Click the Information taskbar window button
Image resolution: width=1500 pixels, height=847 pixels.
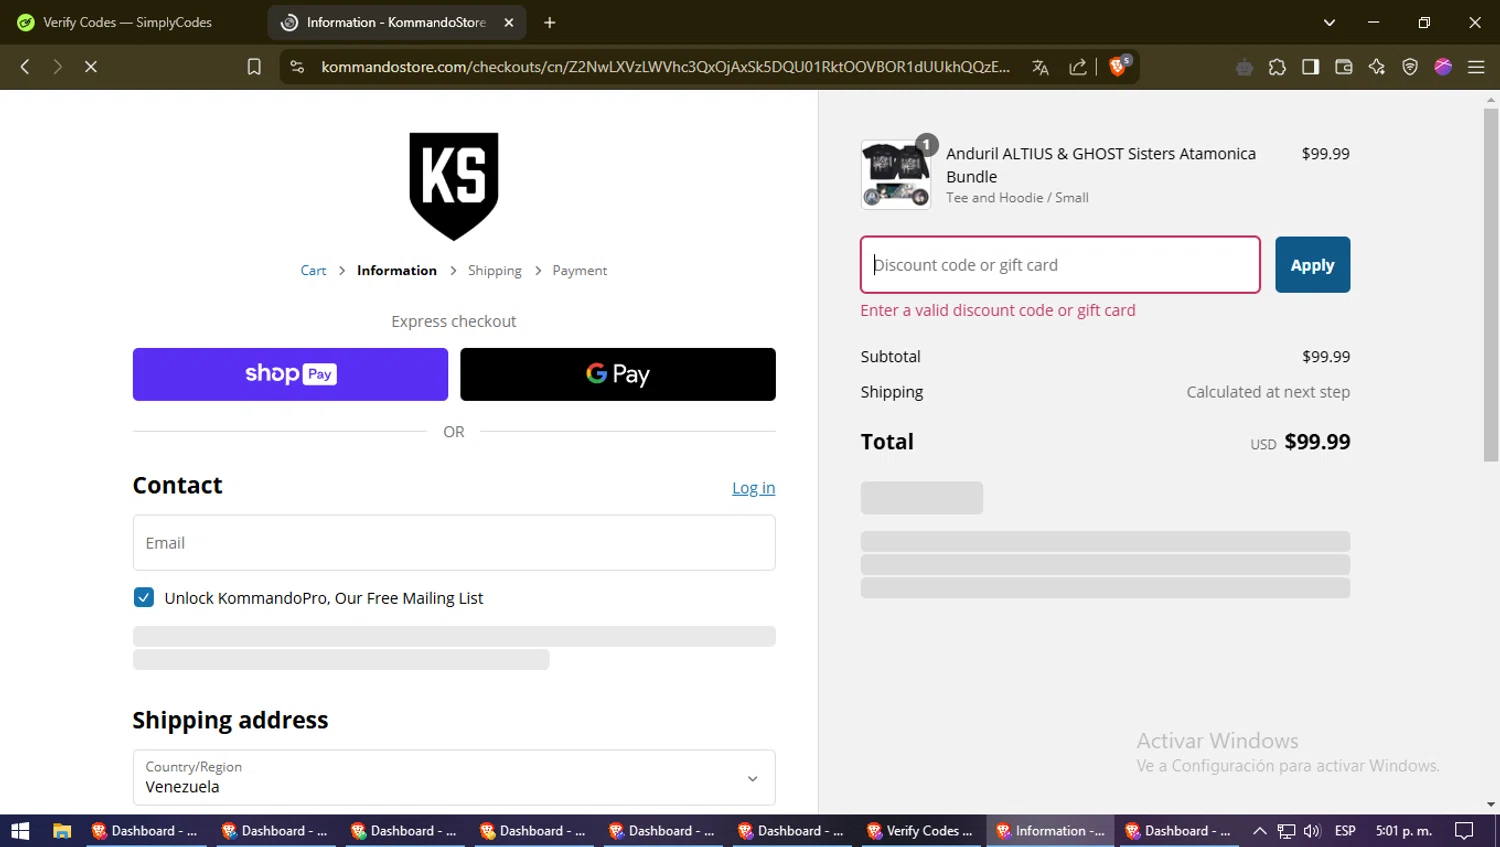click(1050, 831)
